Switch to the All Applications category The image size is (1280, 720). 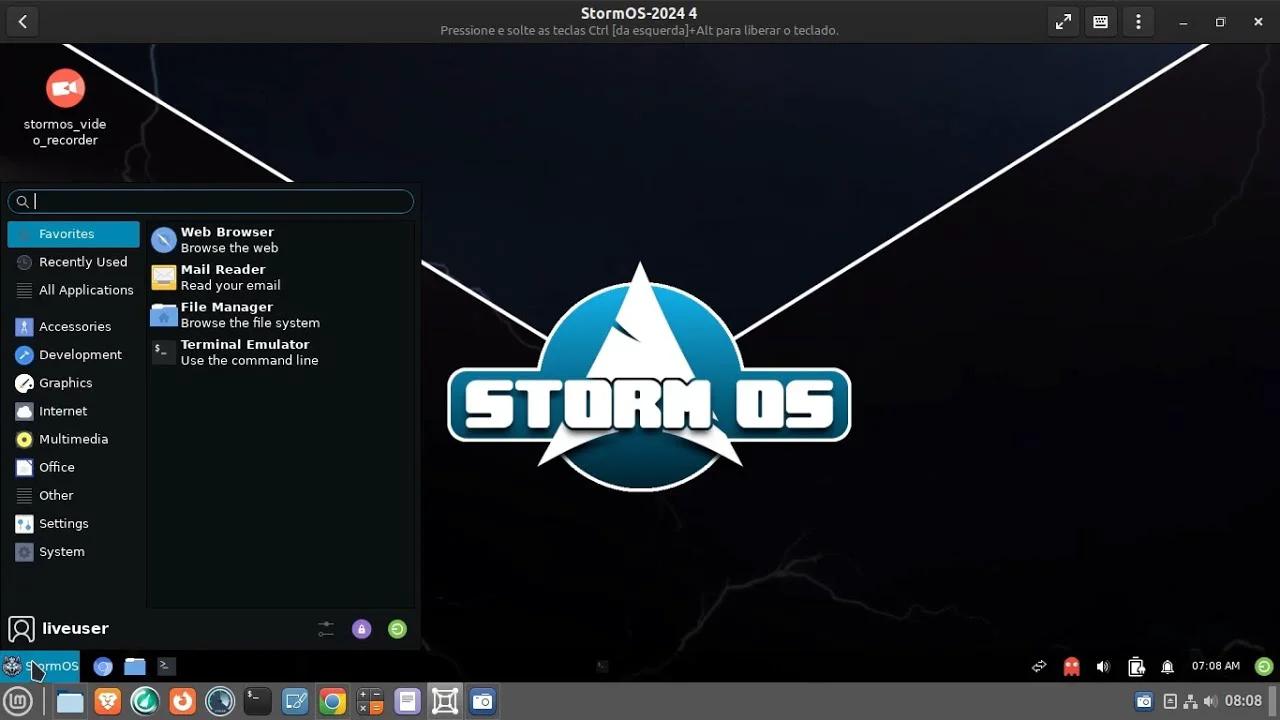pos(85,290)
